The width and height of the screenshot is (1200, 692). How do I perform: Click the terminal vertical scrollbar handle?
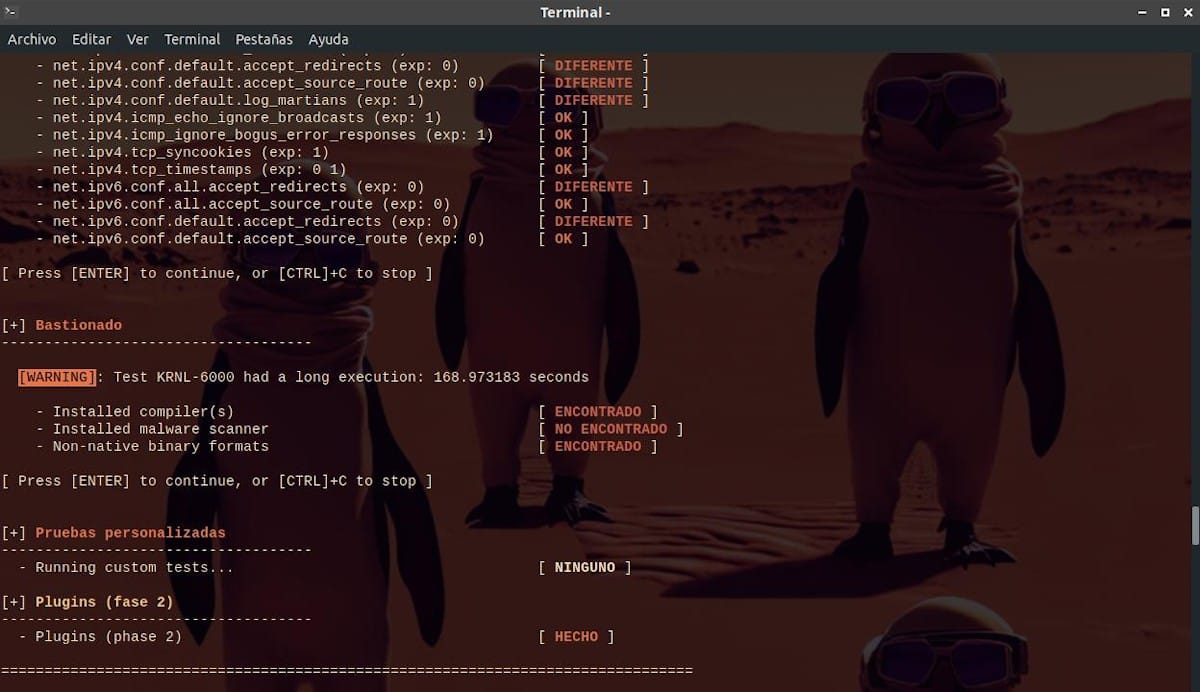pos(1195,525)
